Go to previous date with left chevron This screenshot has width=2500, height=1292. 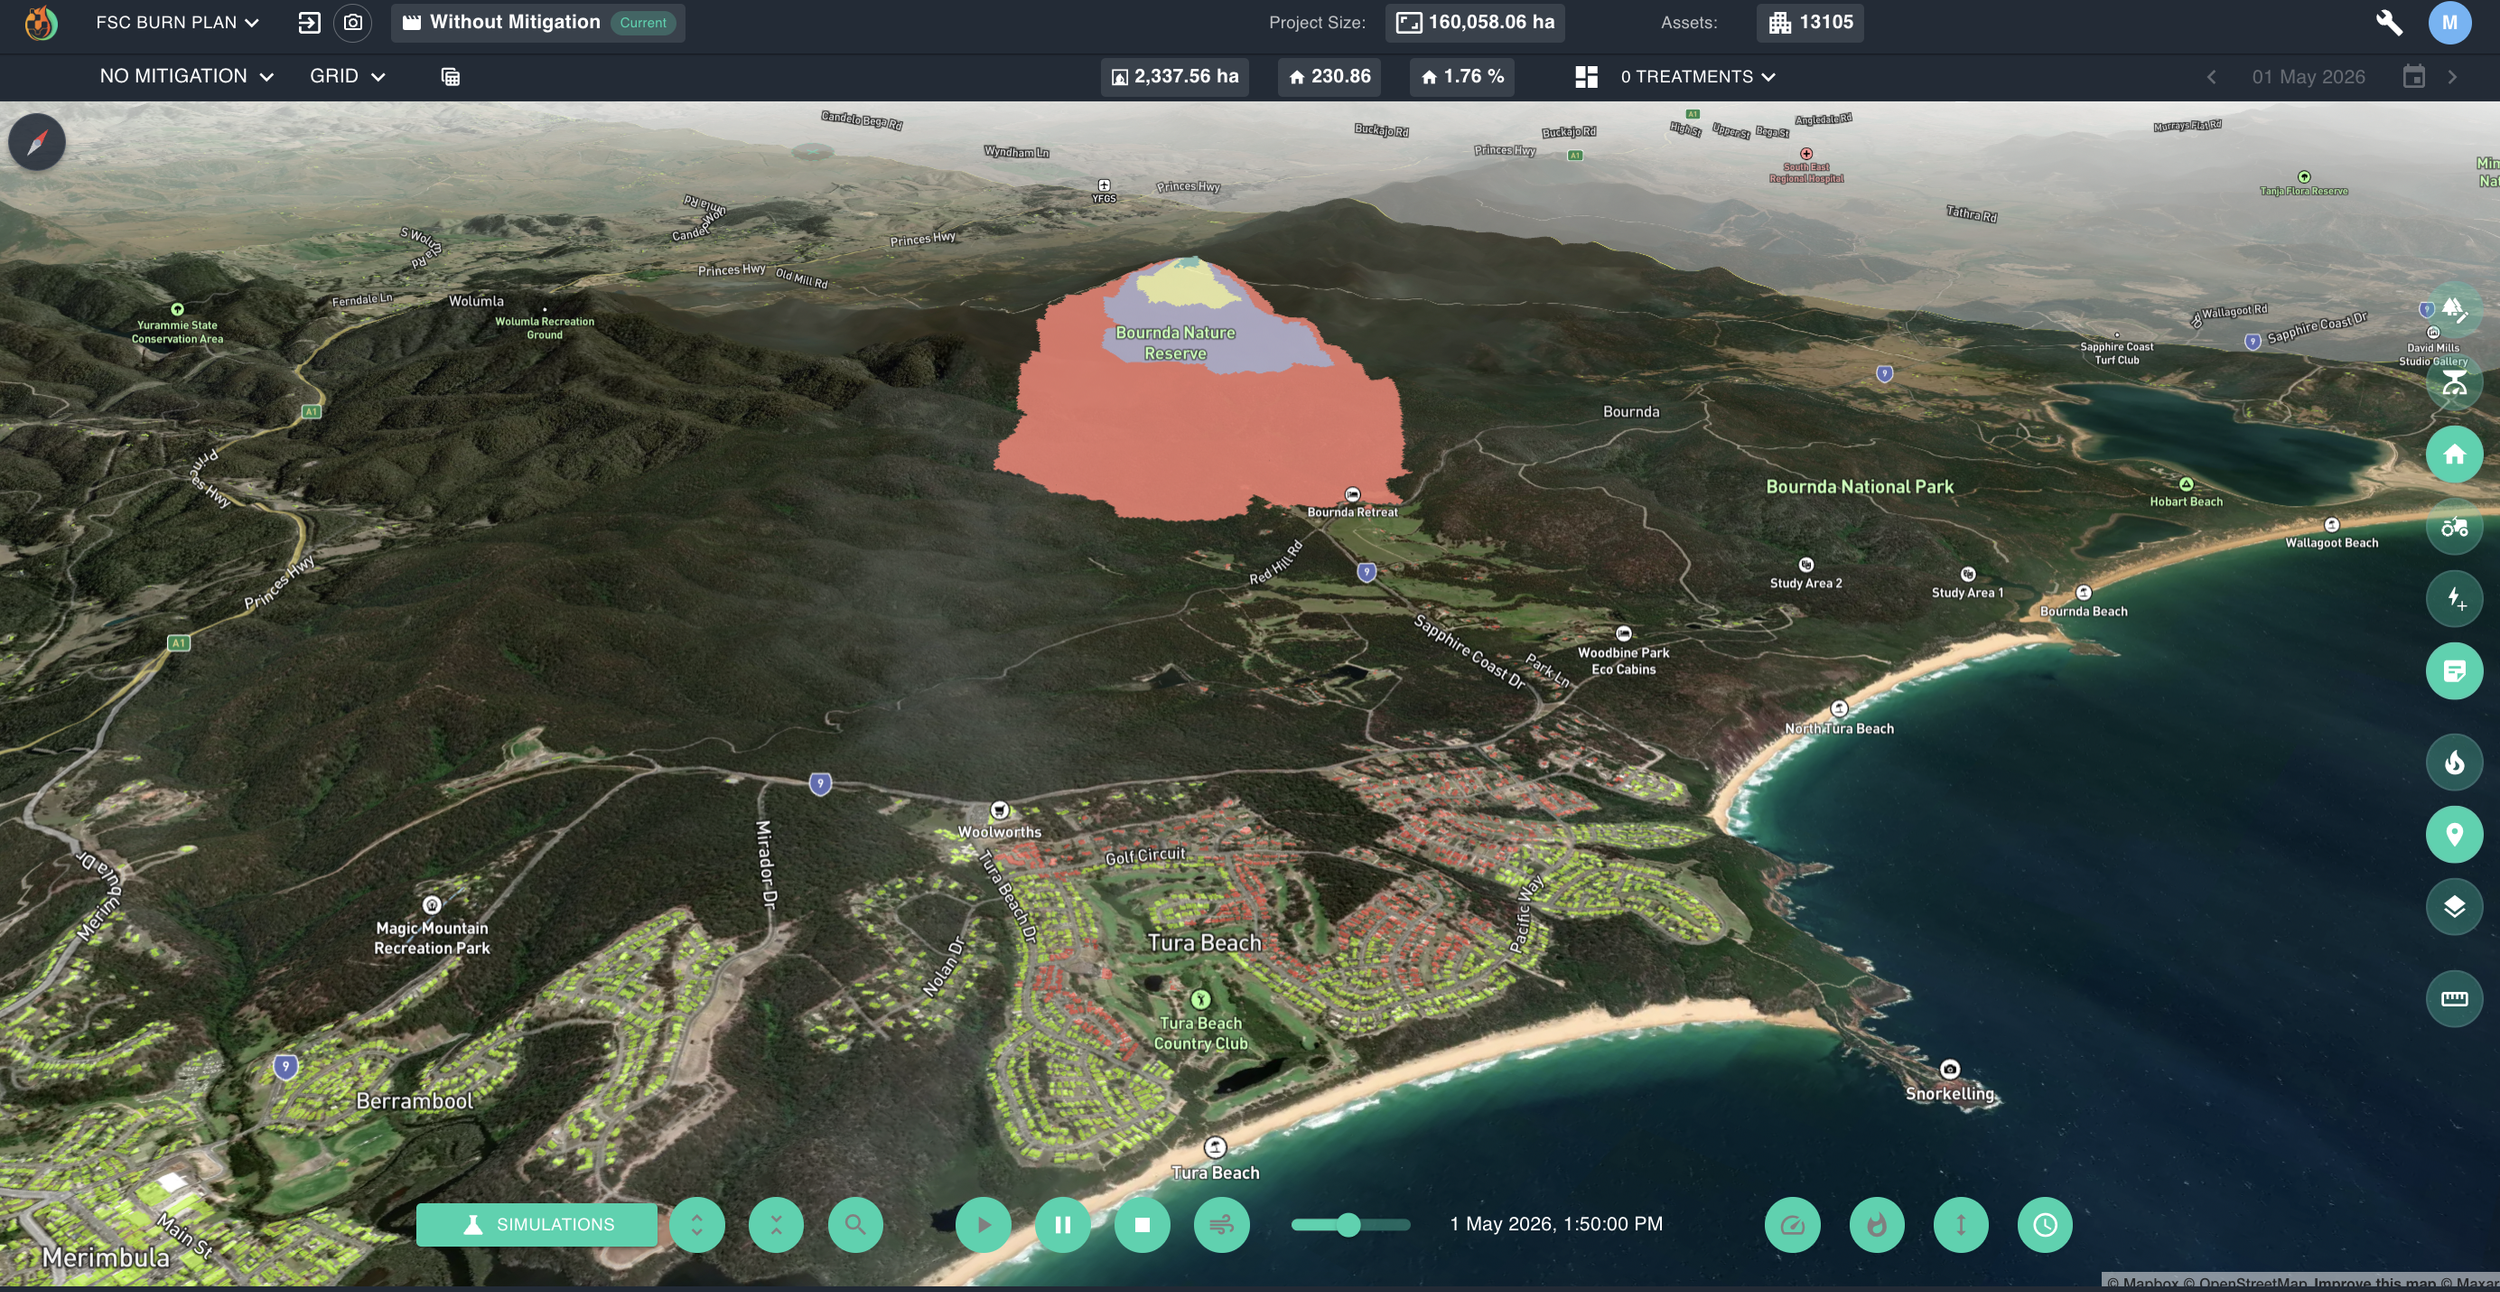pos(2211,77)
